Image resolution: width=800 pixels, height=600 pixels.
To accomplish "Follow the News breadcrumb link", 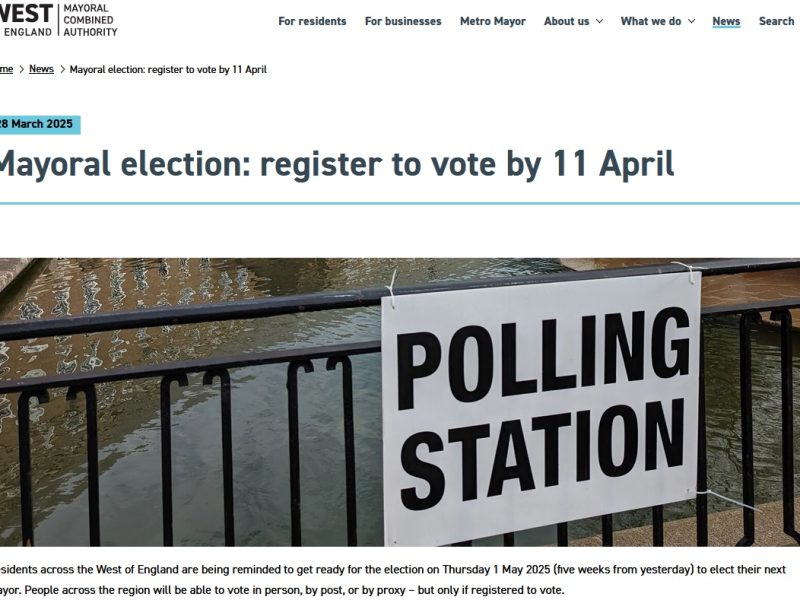I will (x=41, y=69).
